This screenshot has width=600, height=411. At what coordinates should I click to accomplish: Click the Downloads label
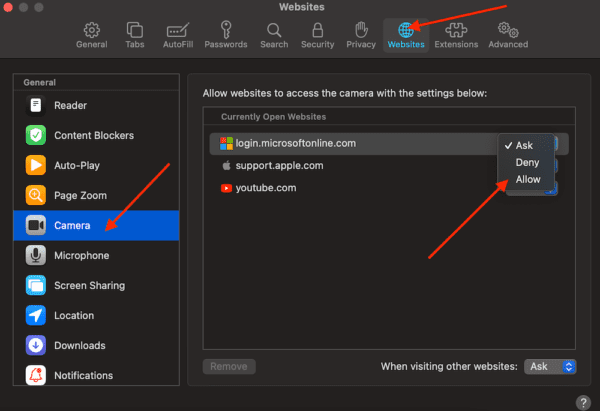[x=80, y=346]
